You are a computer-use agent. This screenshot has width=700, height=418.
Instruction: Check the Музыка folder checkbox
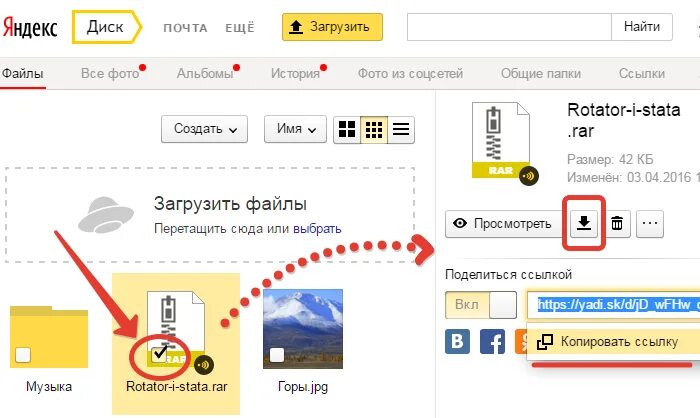tap(23, 355)
